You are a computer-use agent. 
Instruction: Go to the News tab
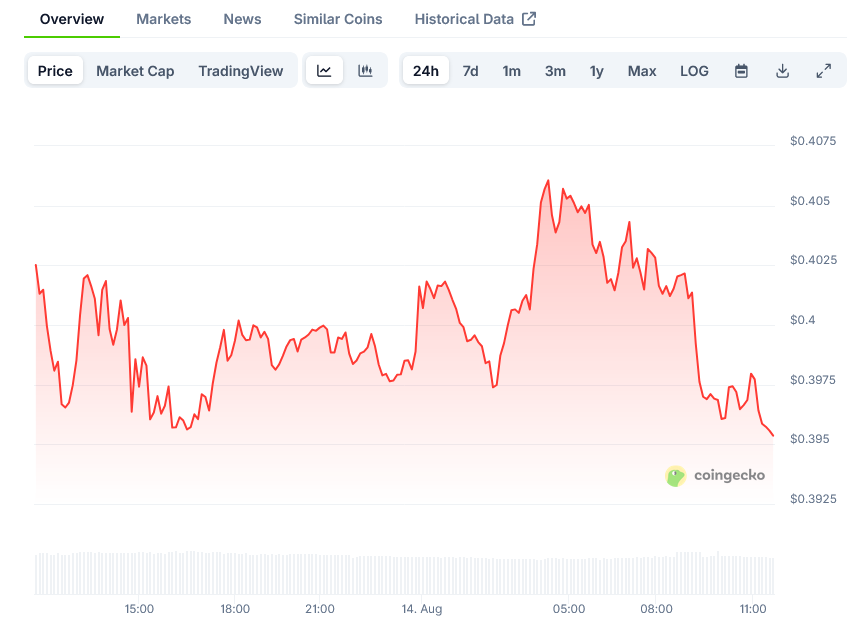(x=243, y=19)
